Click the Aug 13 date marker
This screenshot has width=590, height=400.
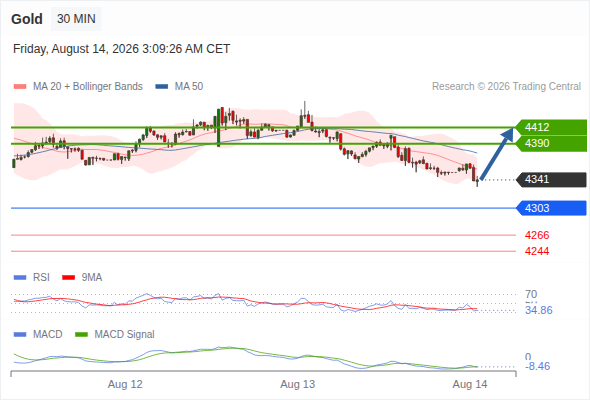click(x=298, y=384)
